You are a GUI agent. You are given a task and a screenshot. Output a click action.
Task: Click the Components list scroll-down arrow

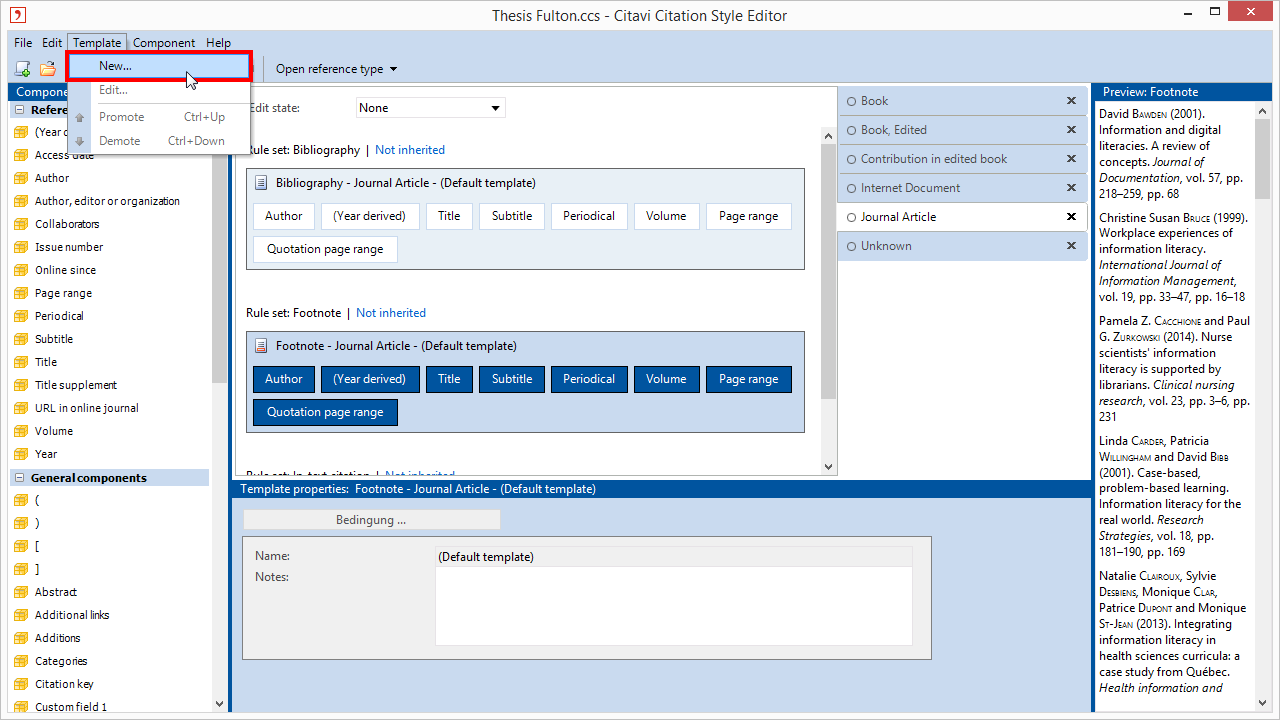pyautogui.click(x=220, y=704)
